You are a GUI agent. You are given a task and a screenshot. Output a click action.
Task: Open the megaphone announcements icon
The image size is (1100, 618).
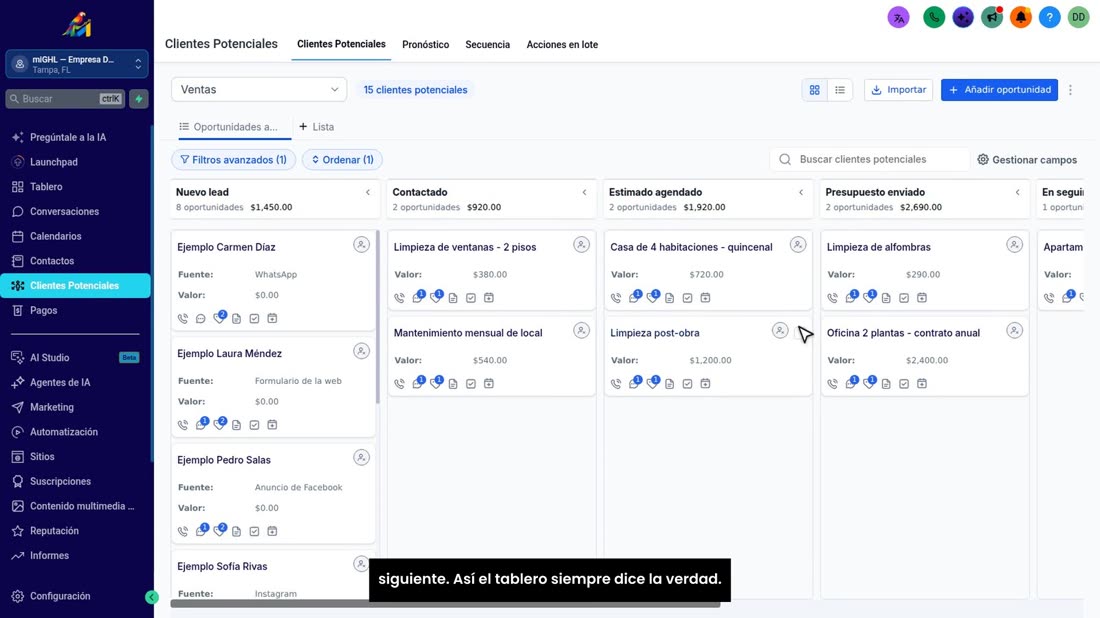click(x=992, y=18)
